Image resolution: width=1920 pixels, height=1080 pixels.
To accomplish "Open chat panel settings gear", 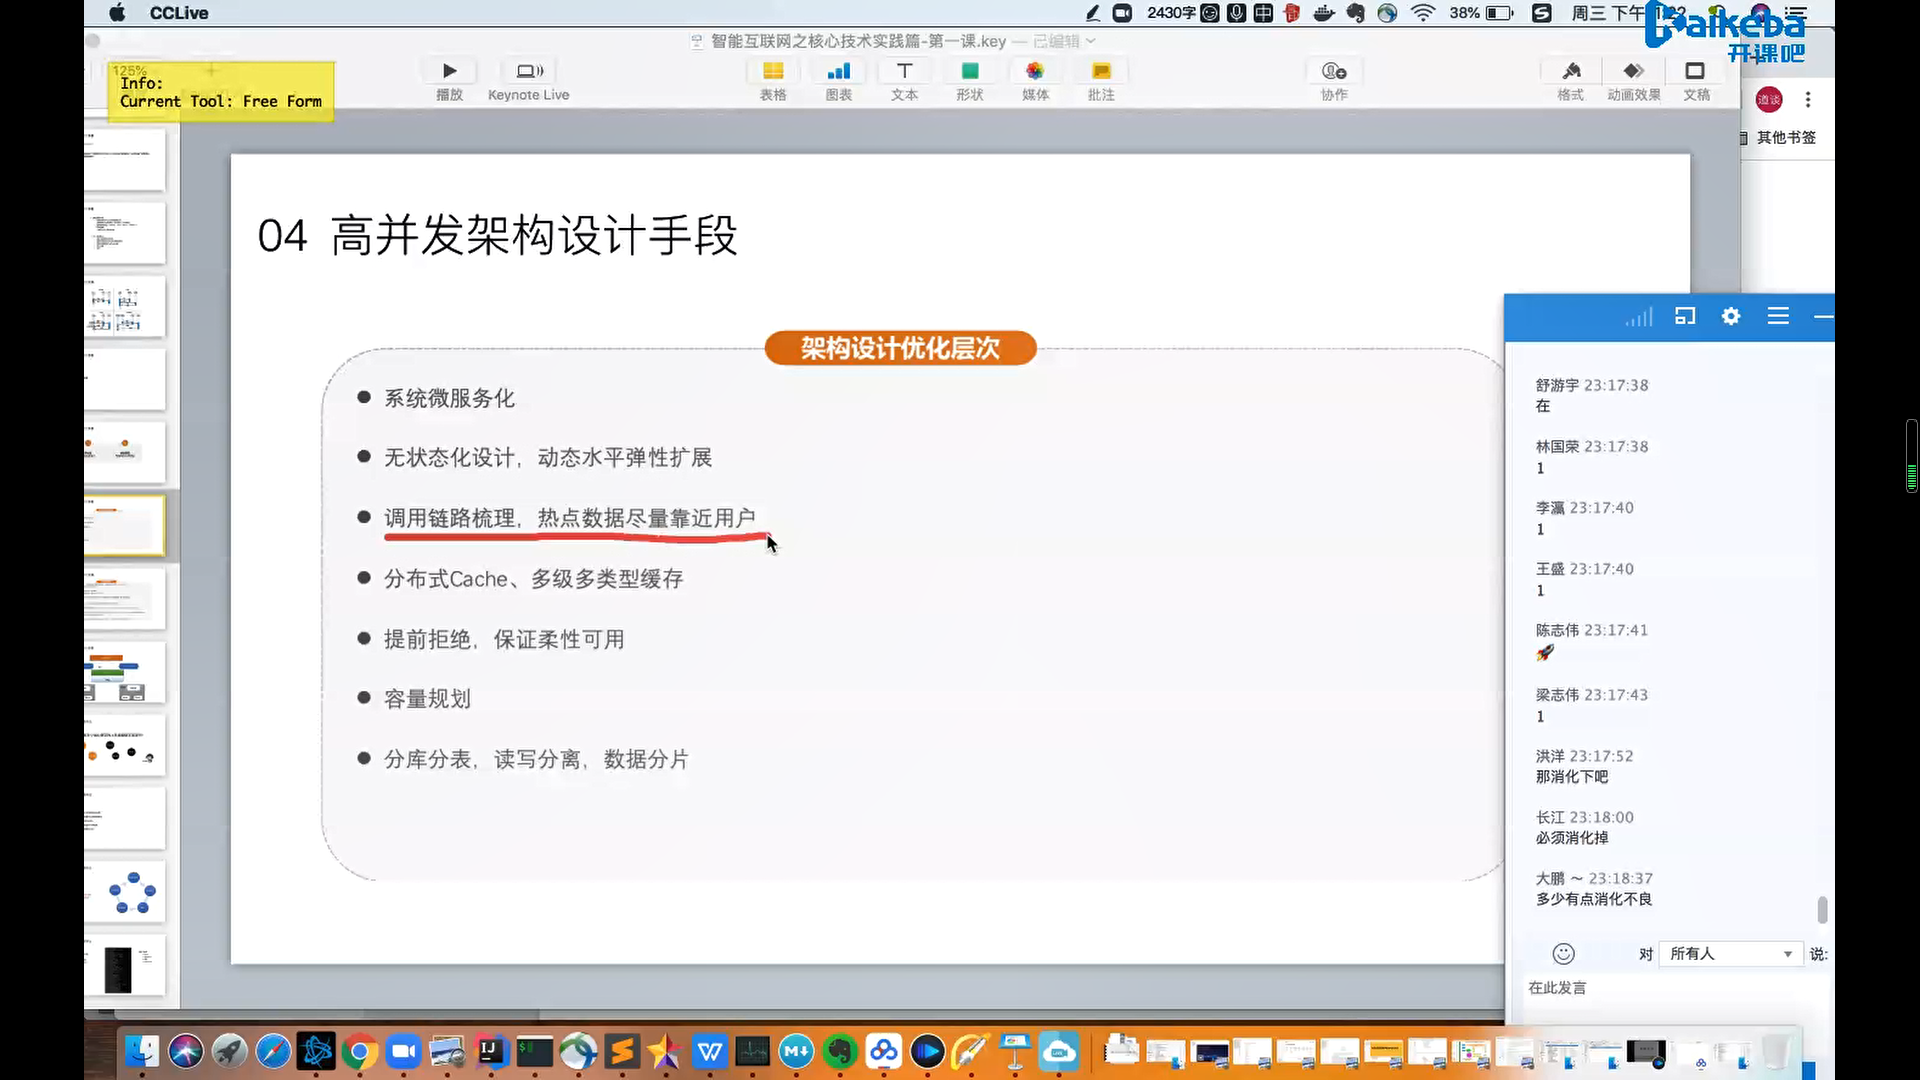I will (1731, 316).
